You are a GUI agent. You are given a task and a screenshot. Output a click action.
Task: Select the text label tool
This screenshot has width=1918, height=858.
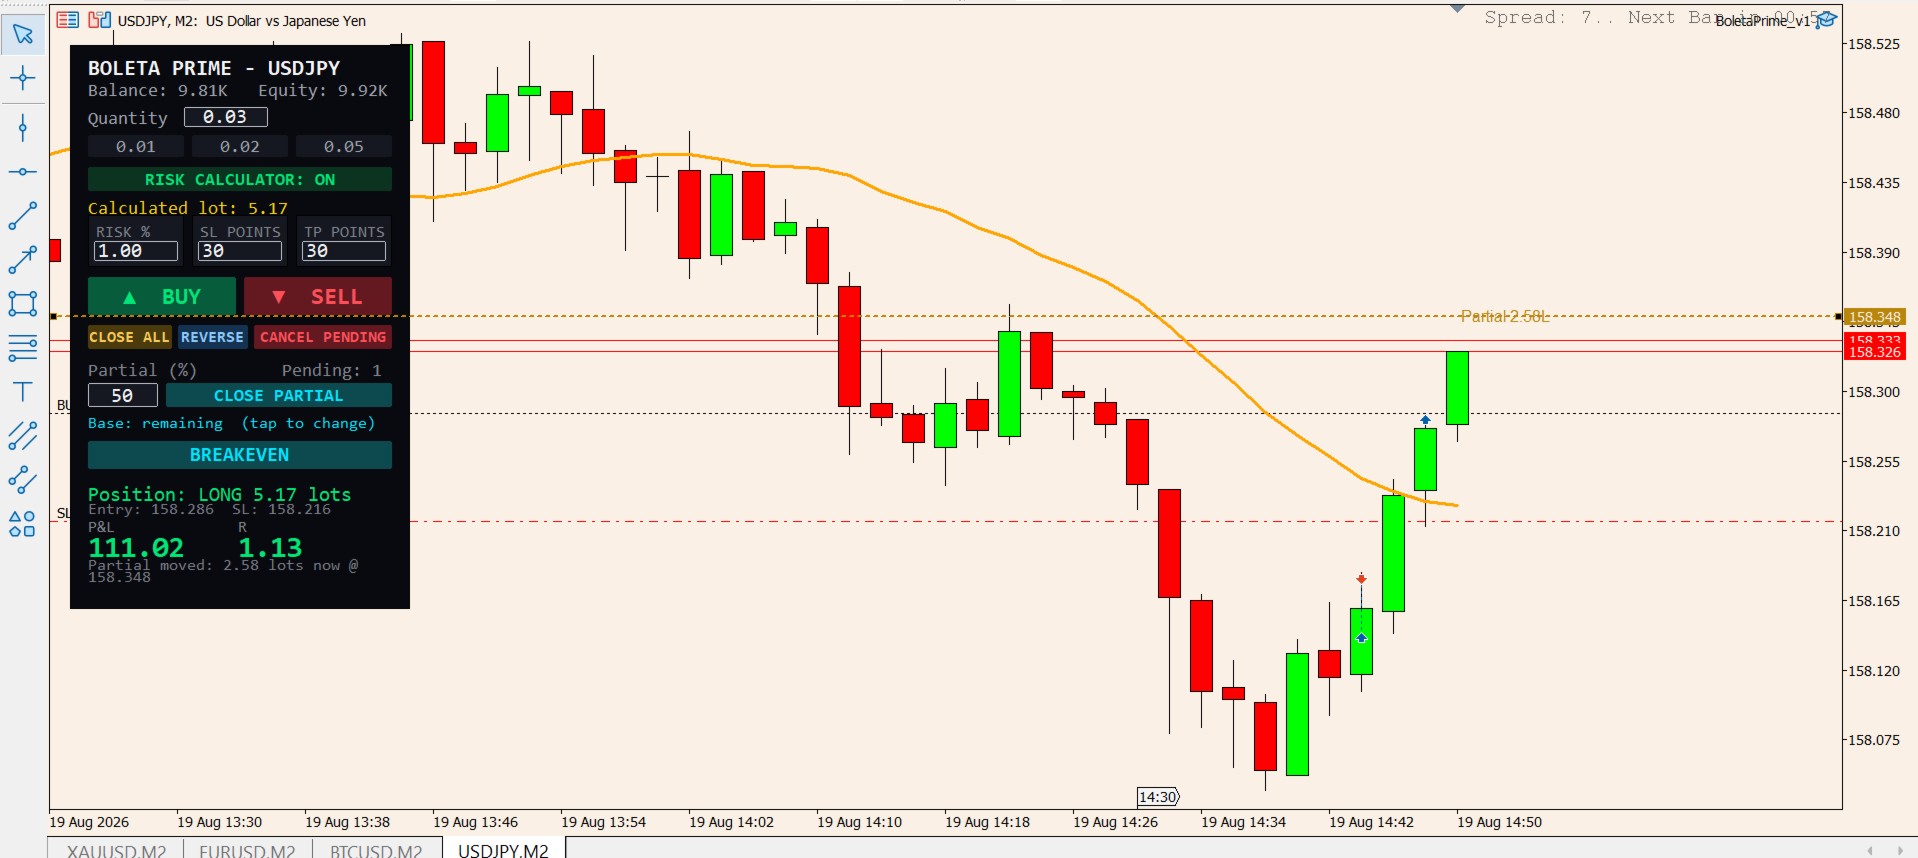[23, 391]
